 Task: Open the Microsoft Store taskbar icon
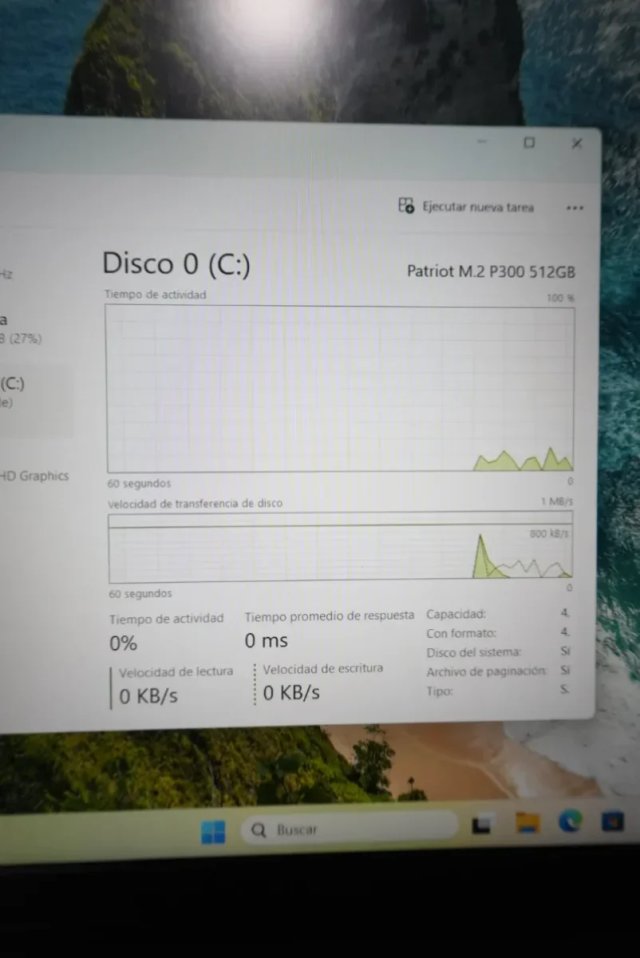click(613, 821)
